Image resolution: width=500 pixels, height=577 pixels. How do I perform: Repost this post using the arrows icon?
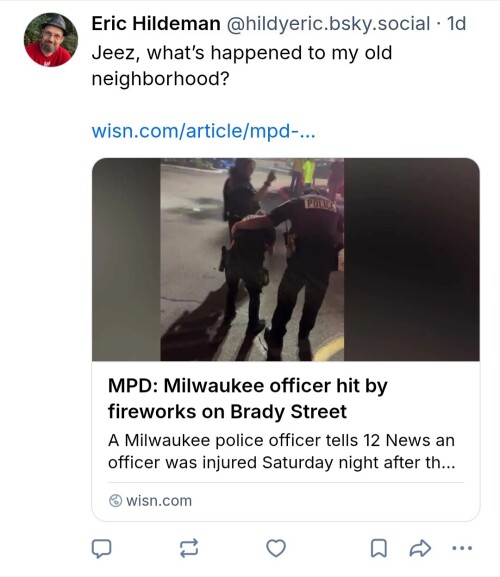(x=189, y=548)
